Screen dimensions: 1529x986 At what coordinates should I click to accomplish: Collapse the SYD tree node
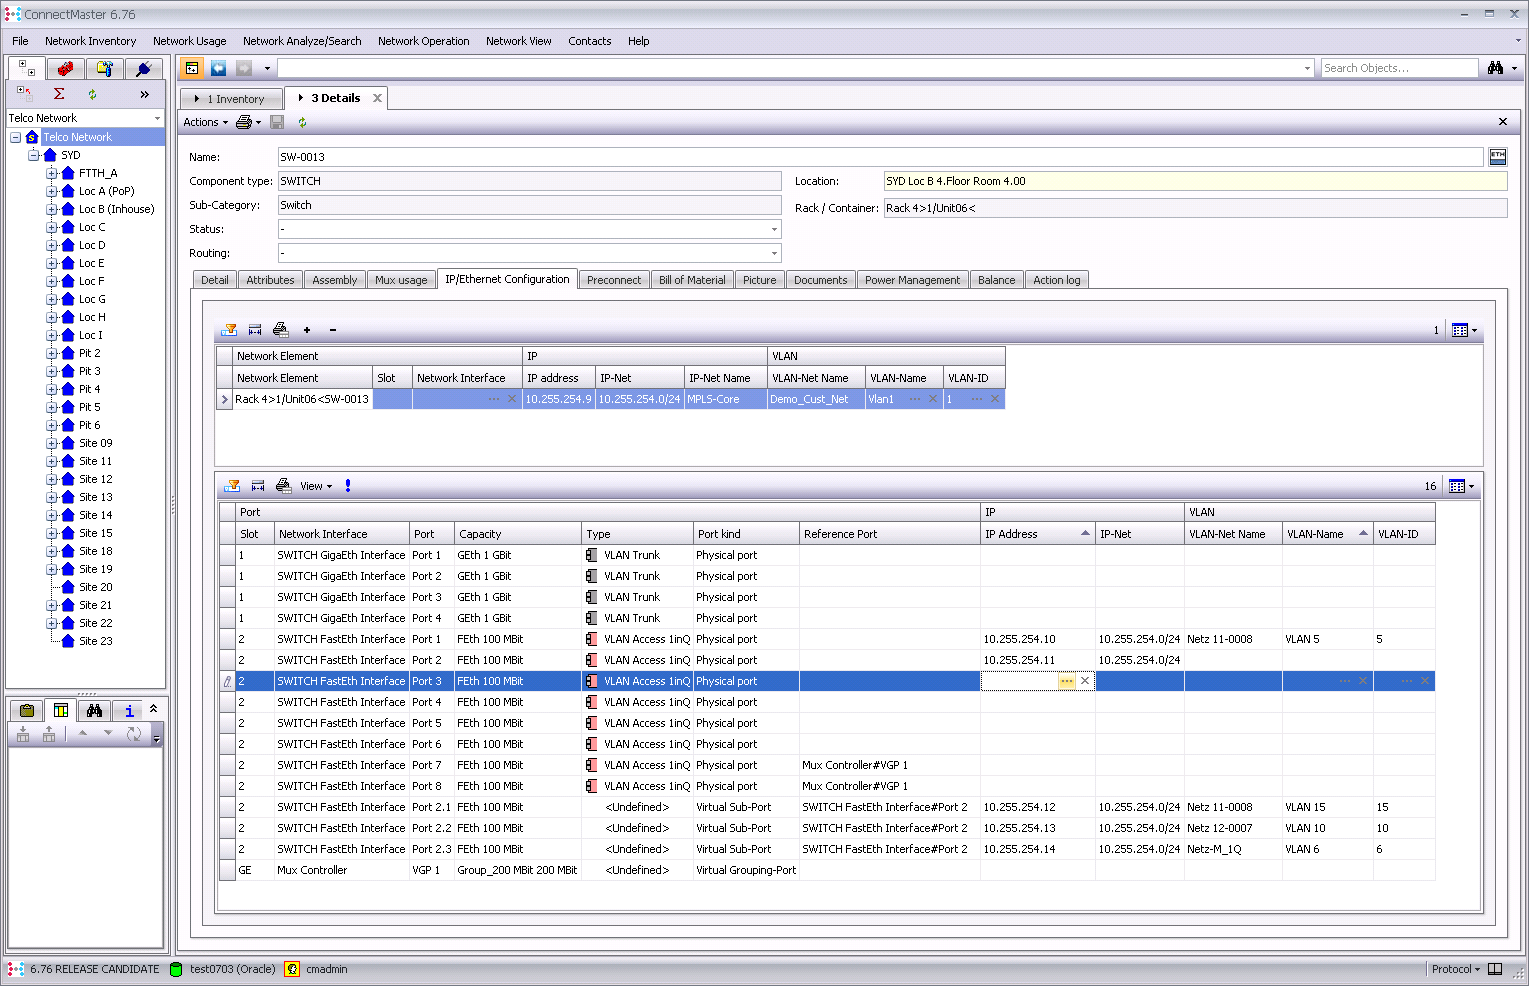[x=33, y=155]
